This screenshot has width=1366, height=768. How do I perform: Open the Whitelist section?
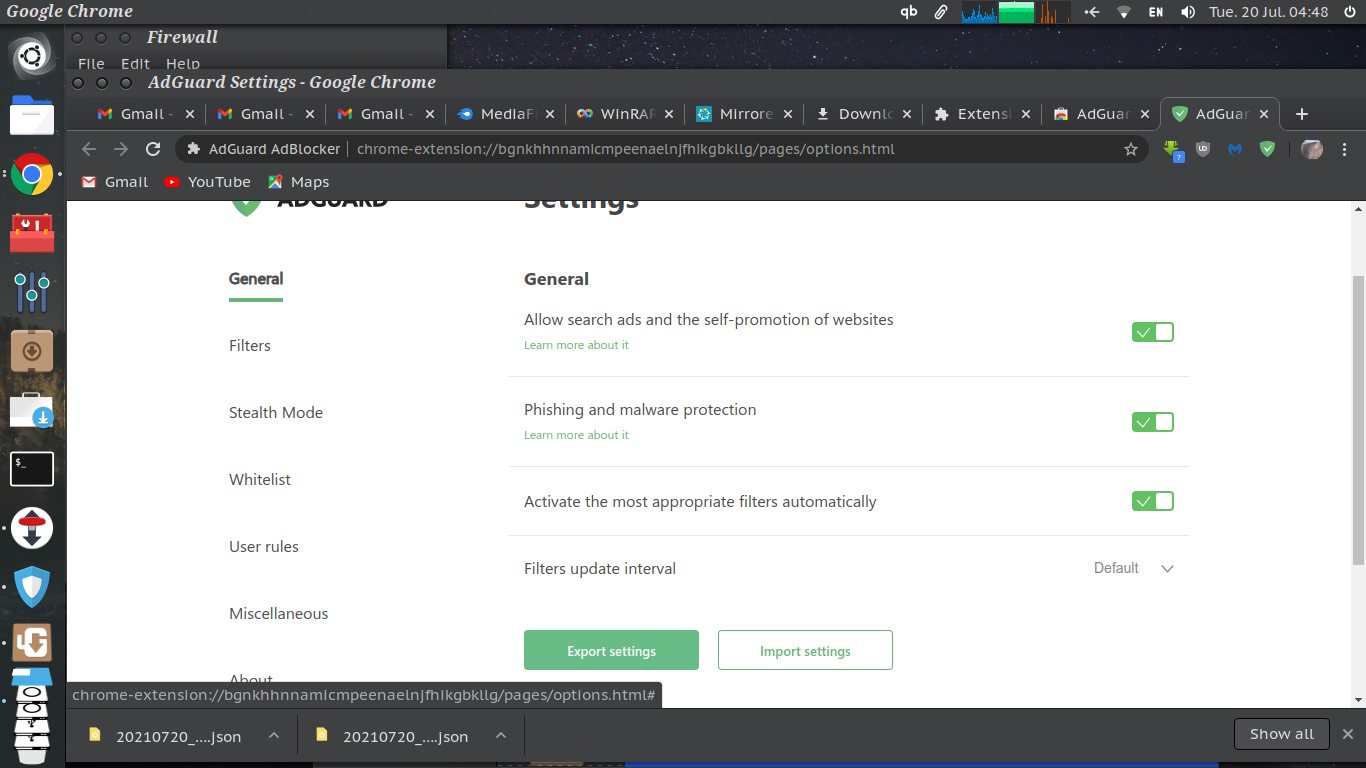click(x=260, y=480)
